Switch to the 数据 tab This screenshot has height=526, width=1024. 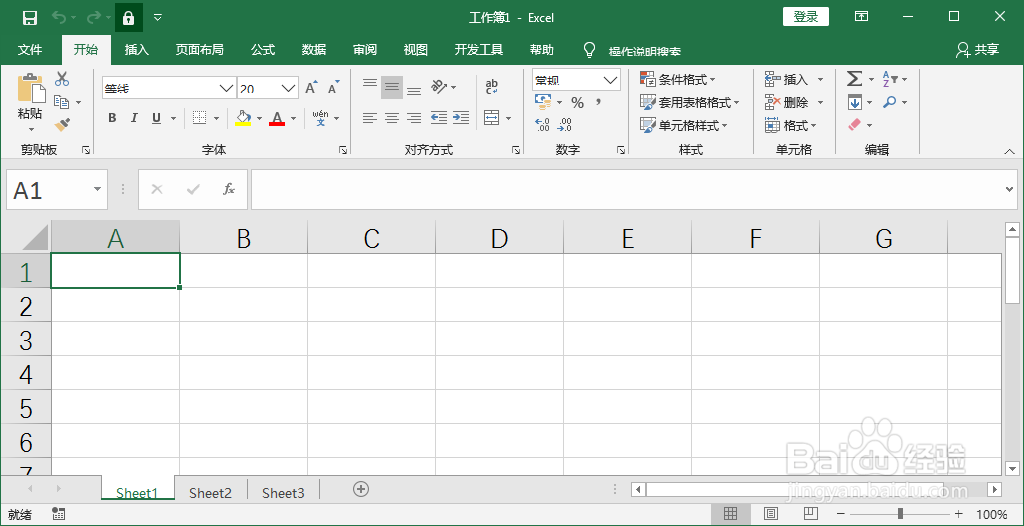[x=313, y=50]
